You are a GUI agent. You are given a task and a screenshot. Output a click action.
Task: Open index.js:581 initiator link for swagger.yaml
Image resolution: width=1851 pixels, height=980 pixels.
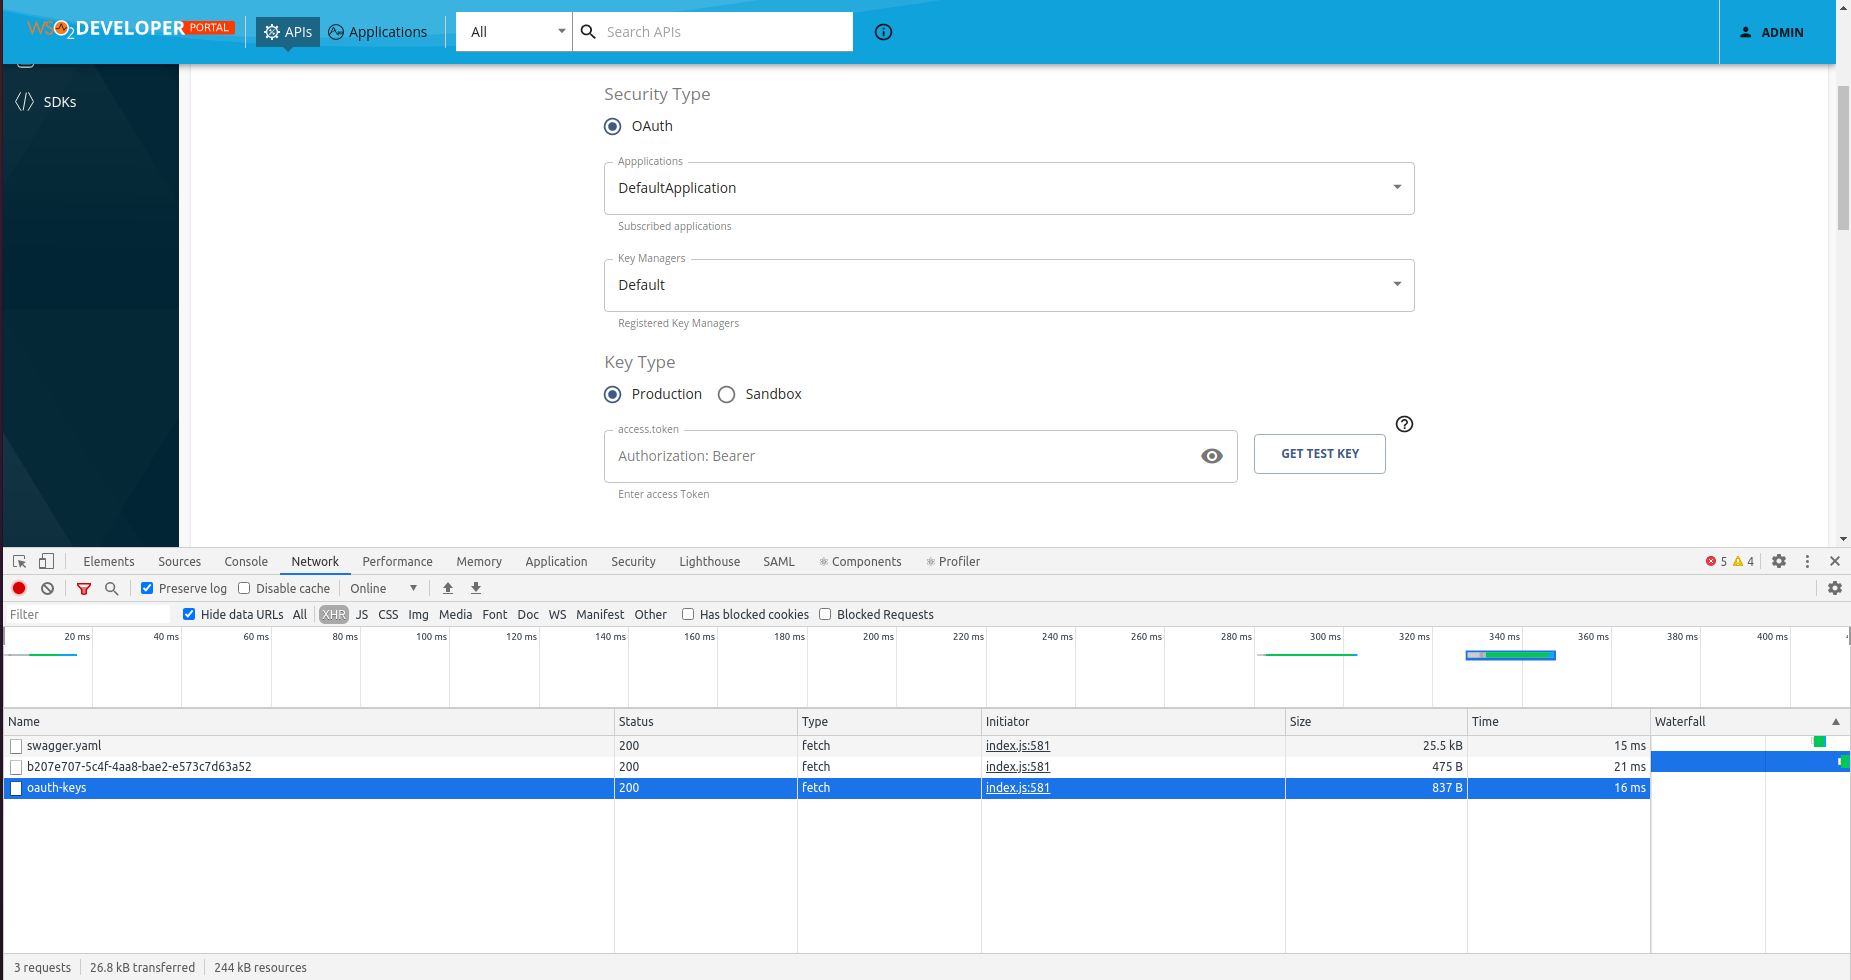click(1018, 746)
